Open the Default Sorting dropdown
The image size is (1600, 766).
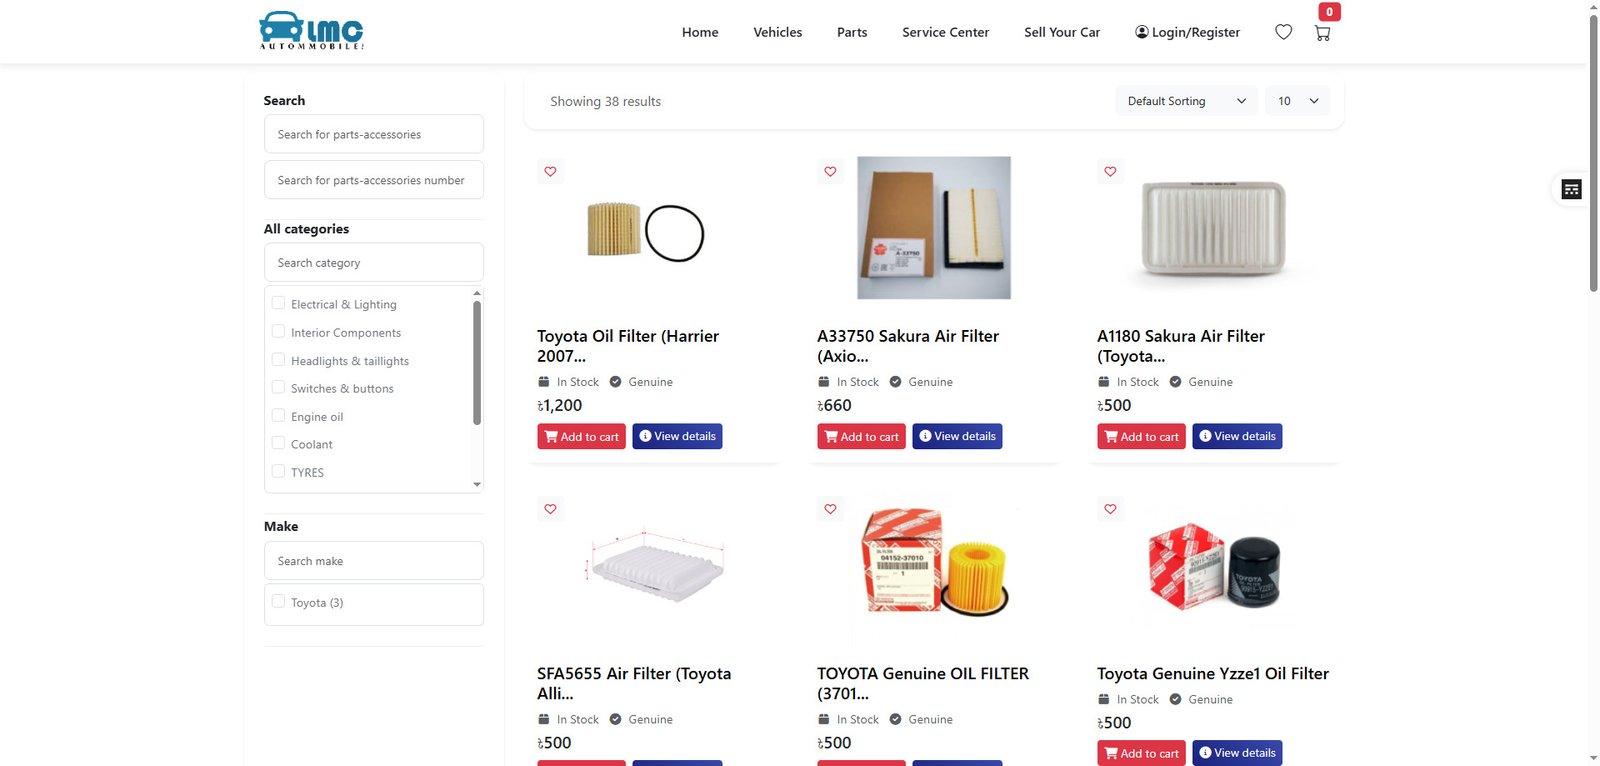tap(1186, 101)
